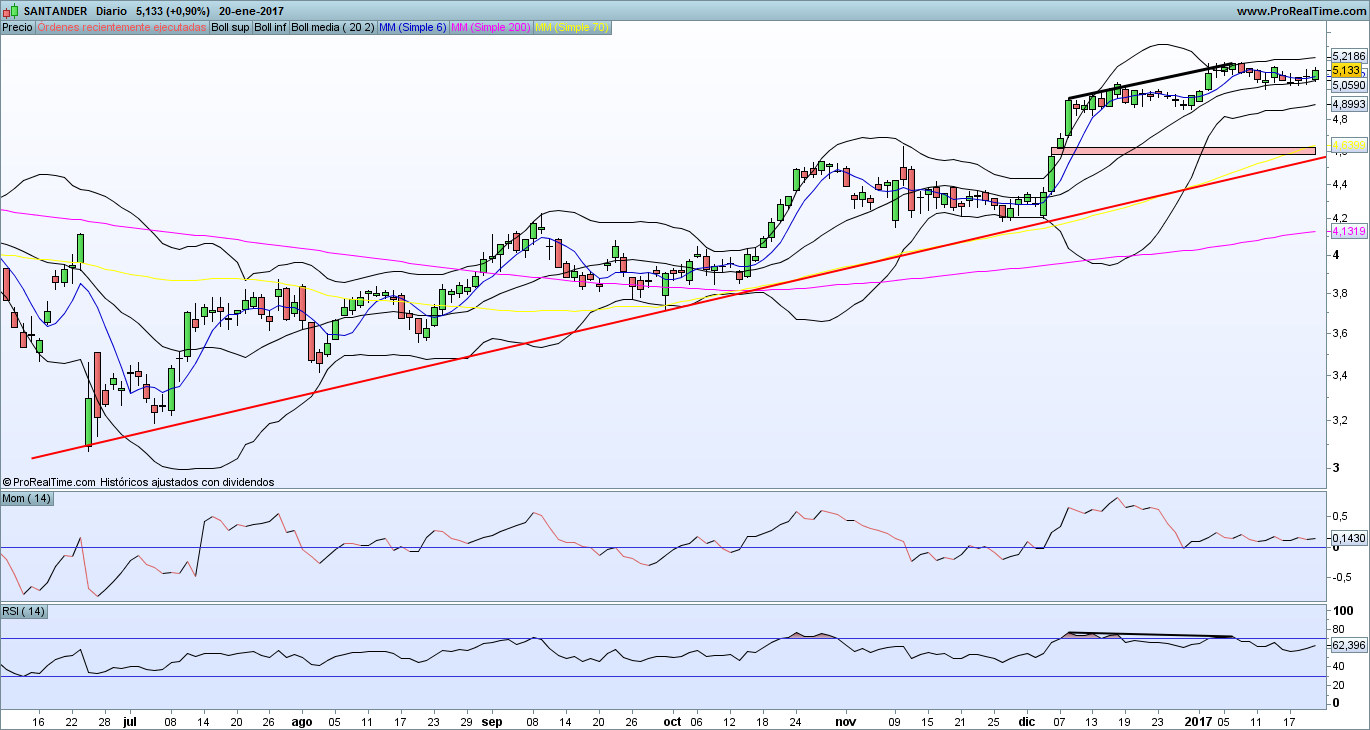
Task: Click the 'ago' month label on time axis
Action: click(301, 720)
